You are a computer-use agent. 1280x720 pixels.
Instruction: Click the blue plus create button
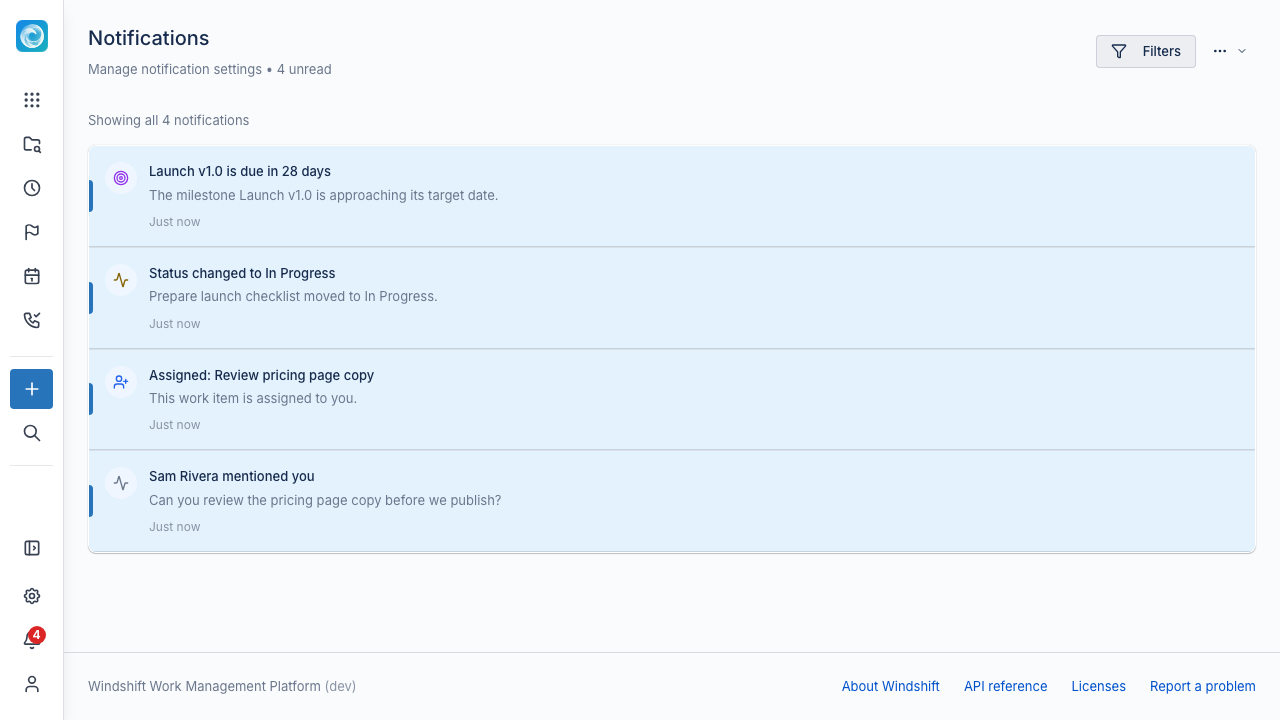(32, 389)
